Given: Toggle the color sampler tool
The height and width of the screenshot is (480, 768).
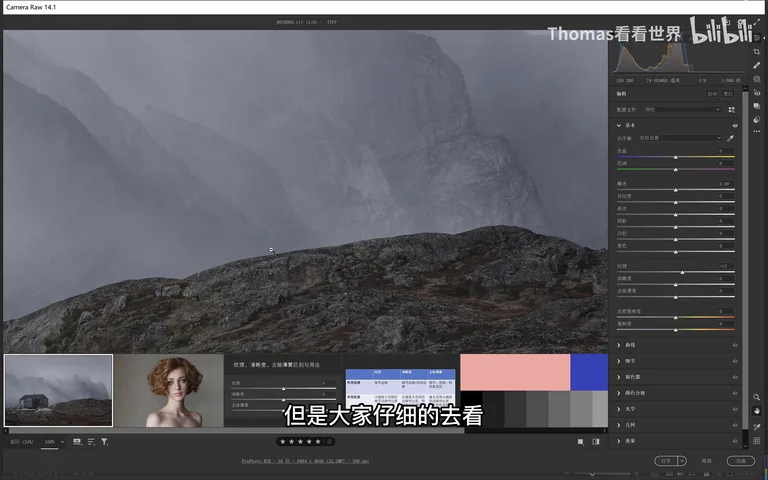Looking at the screenshot, I should (x=757, y=427).
